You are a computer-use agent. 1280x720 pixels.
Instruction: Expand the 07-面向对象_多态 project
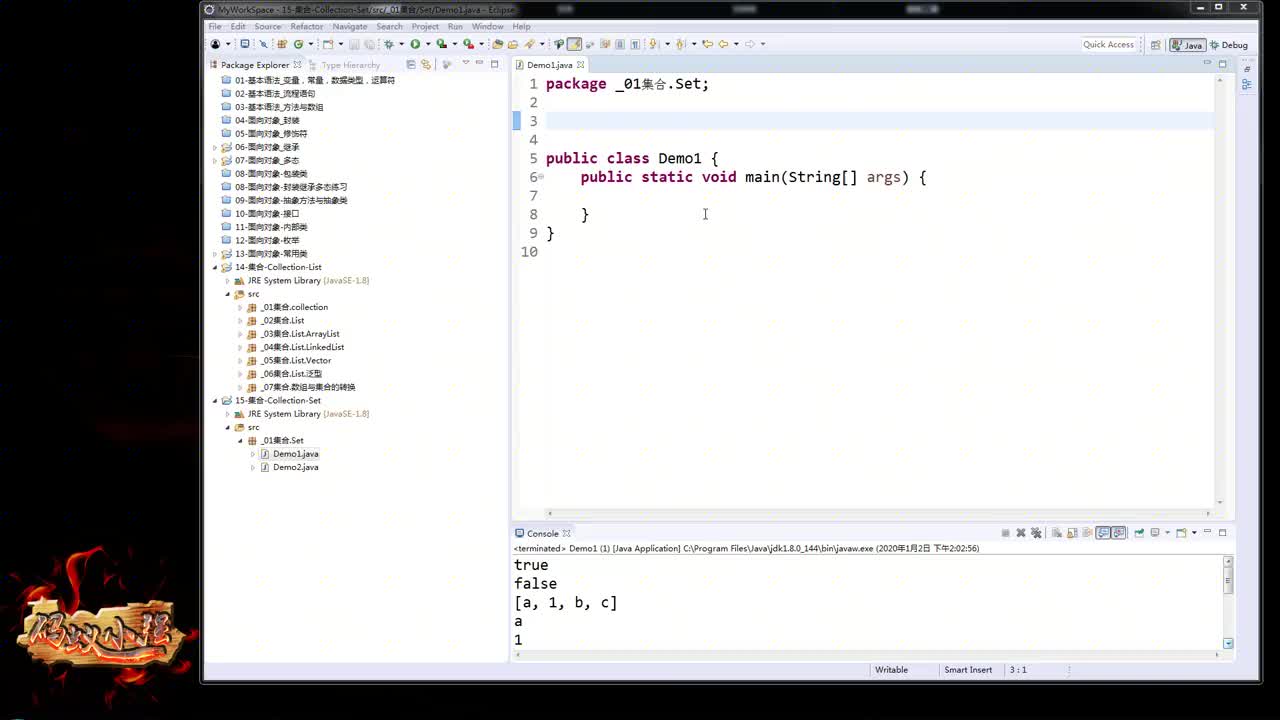[x=215, y=160]
